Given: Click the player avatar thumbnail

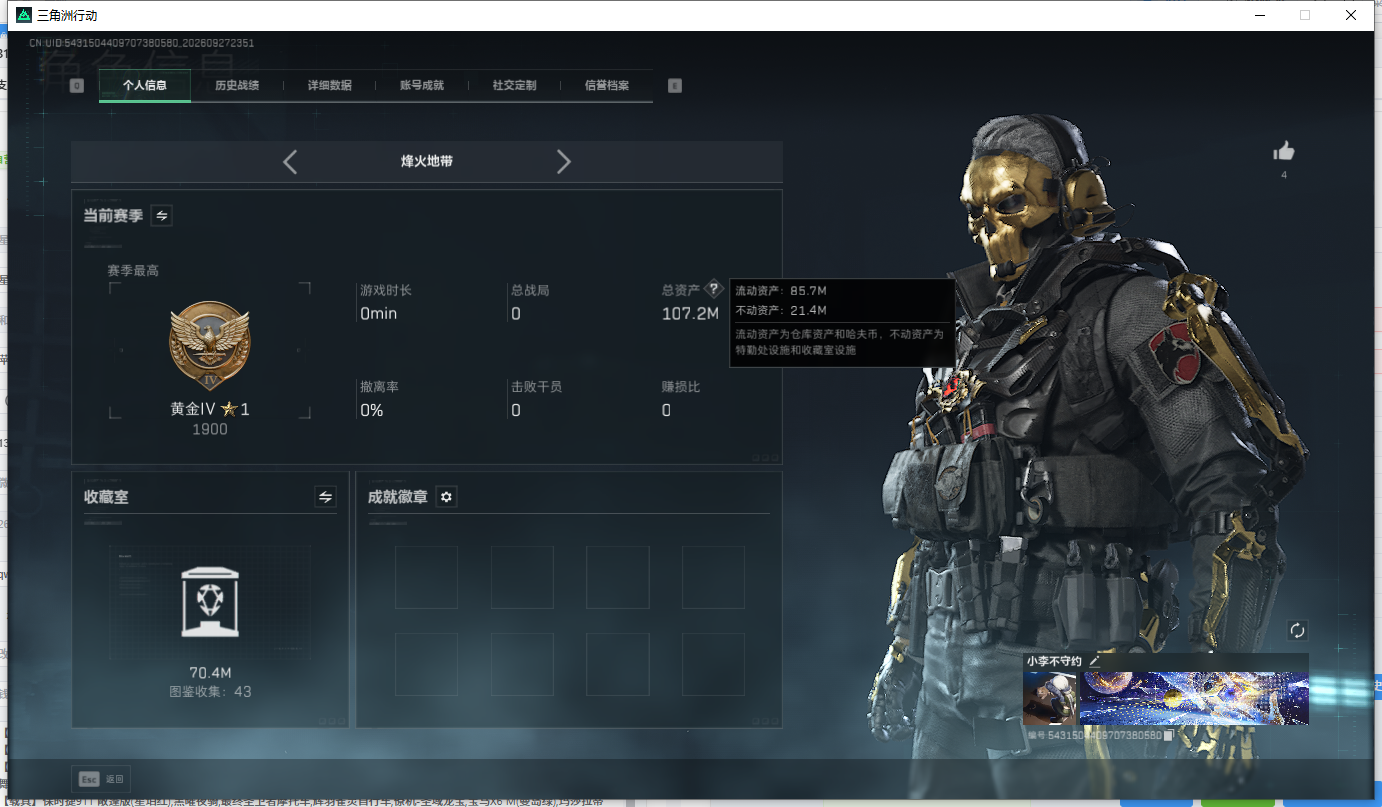Looking at the screenshot, I should 1050,698.
